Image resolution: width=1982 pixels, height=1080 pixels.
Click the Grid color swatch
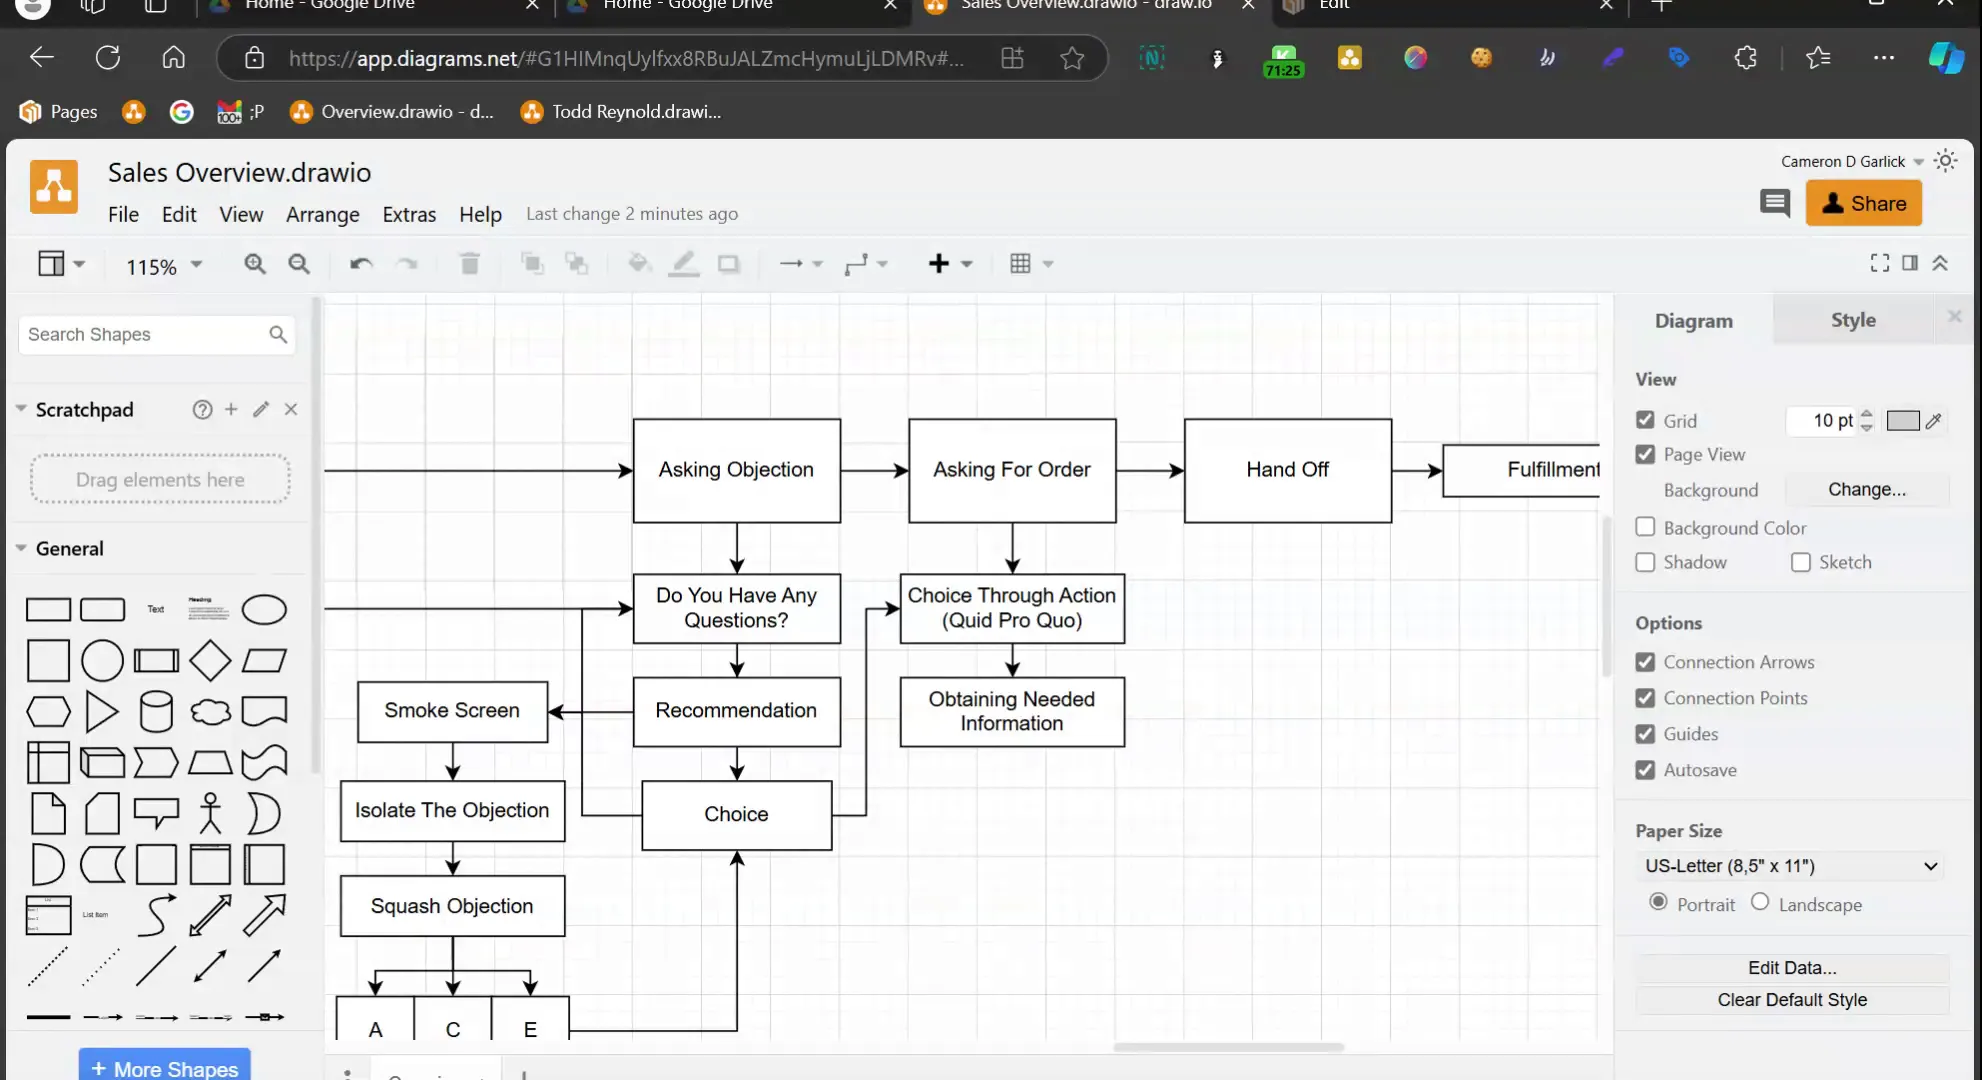point(1905,420)
